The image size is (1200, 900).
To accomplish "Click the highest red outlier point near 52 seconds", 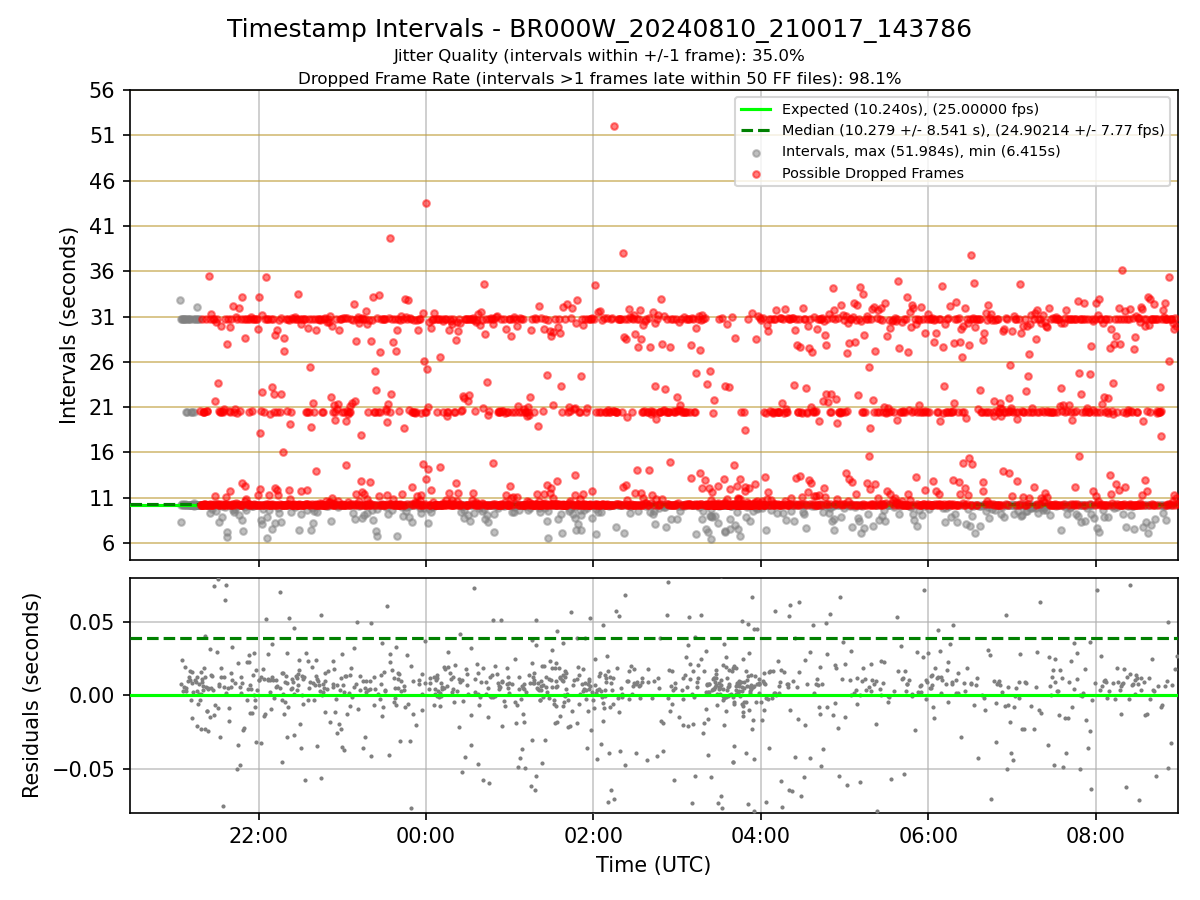I will point(614,126).
